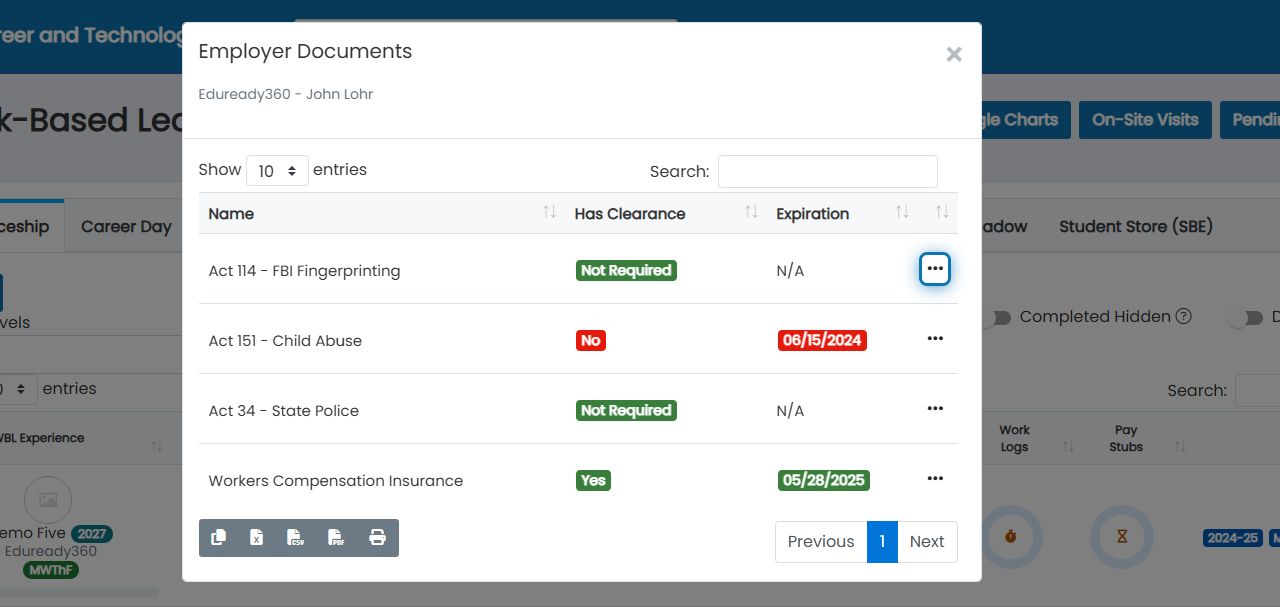Switch to the Career Day tab behind dialog
1280x607 pixels.
(126, 226)
